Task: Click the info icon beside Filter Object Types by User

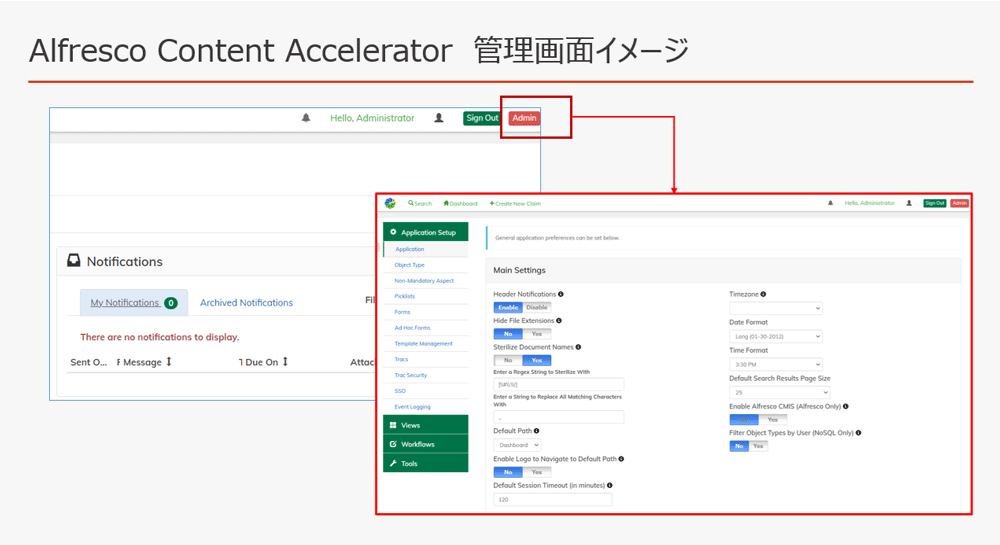Action: [x=858, y=433]
